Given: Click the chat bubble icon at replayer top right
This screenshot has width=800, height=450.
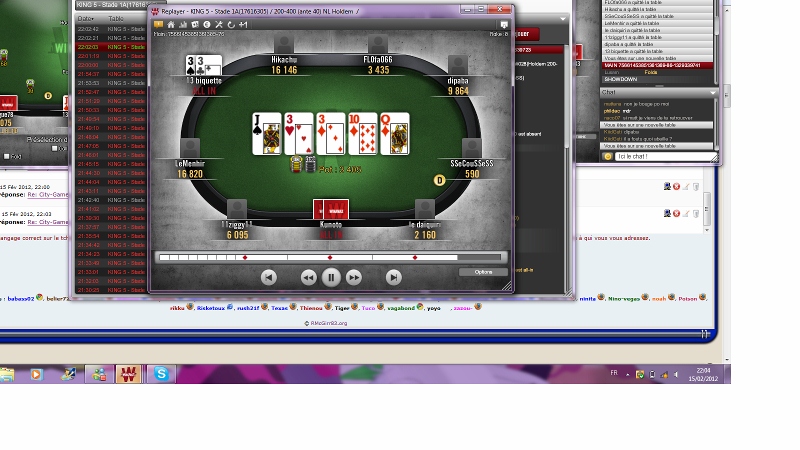Looking at the screenshot, I should click(504, 24).
